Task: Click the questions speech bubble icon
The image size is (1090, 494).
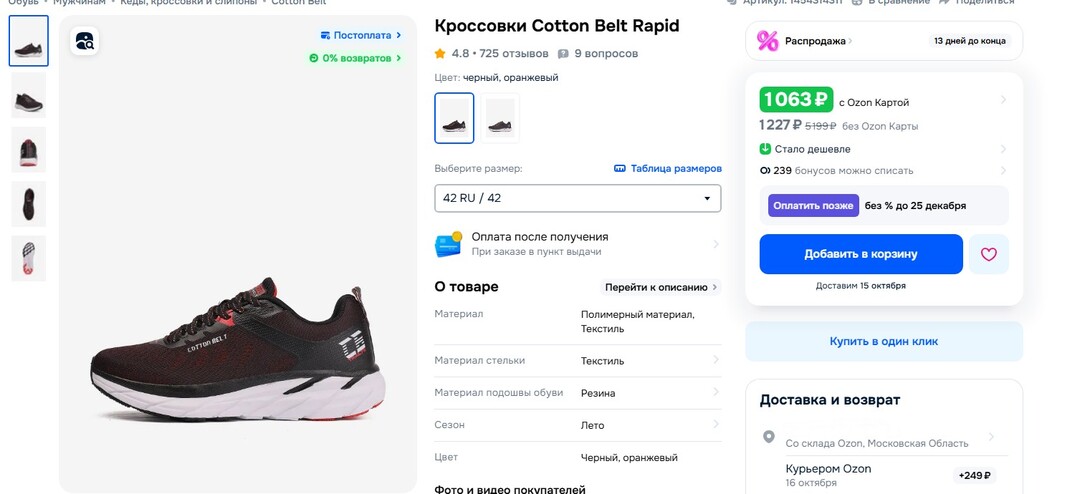Action: coord(563,54)
